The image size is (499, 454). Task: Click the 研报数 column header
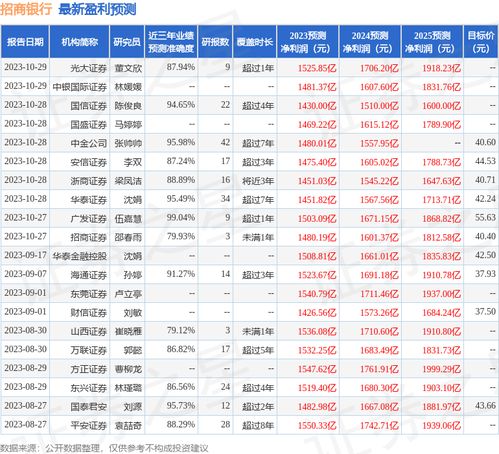(215, 42)
